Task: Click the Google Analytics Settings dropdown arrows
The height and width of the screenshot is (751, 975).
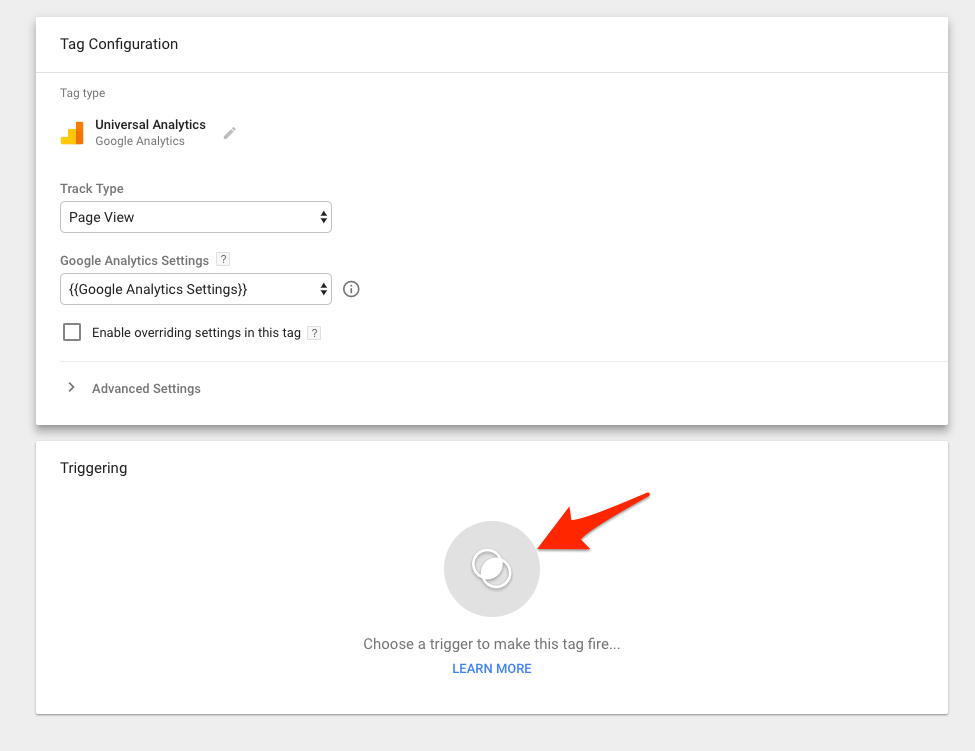Action: [x=322, y=289]
